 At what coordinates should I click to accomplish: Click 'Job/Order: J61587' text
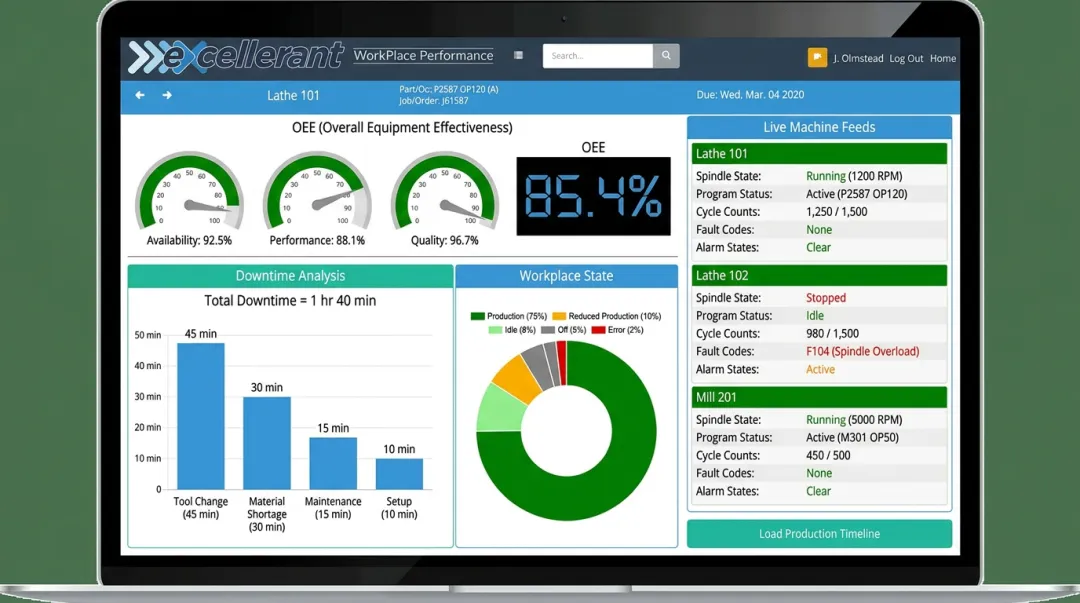(433, 101)
